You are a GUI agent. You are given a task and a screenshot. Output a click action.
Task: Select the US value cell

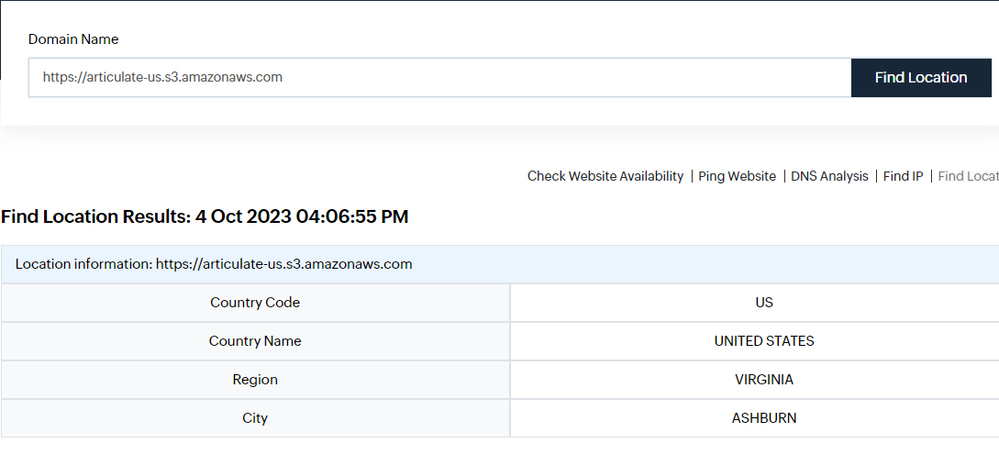click(764, 302)
